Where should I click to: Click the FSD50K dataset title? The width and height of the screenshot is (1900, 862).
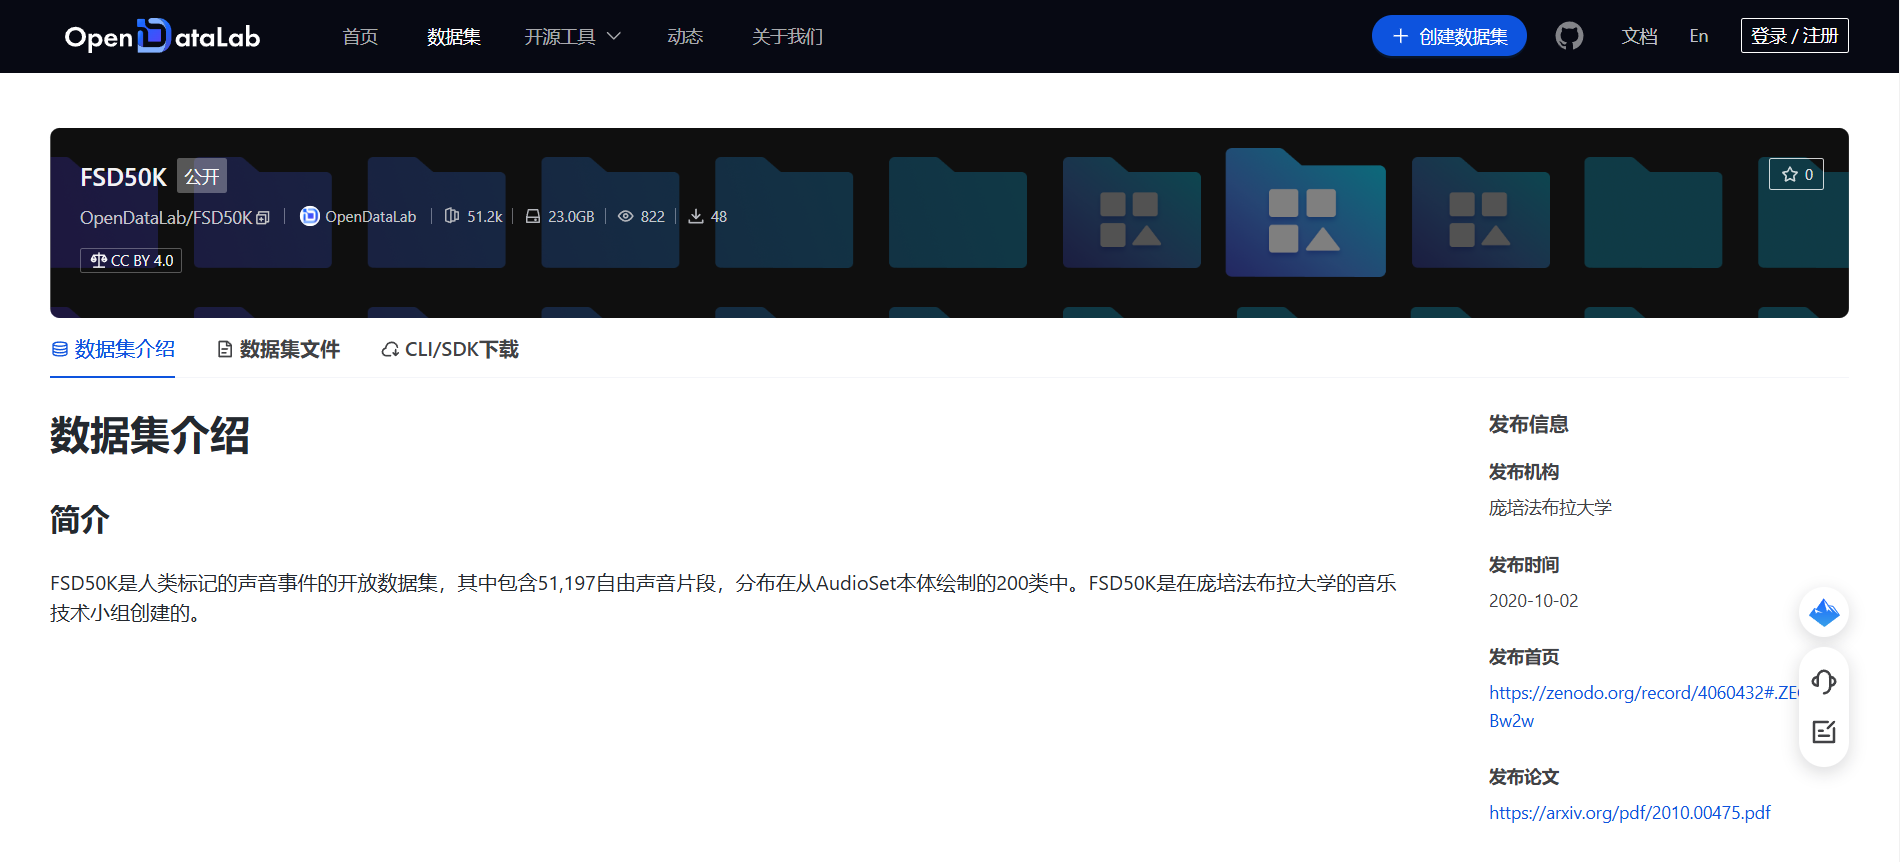[123, 177]
